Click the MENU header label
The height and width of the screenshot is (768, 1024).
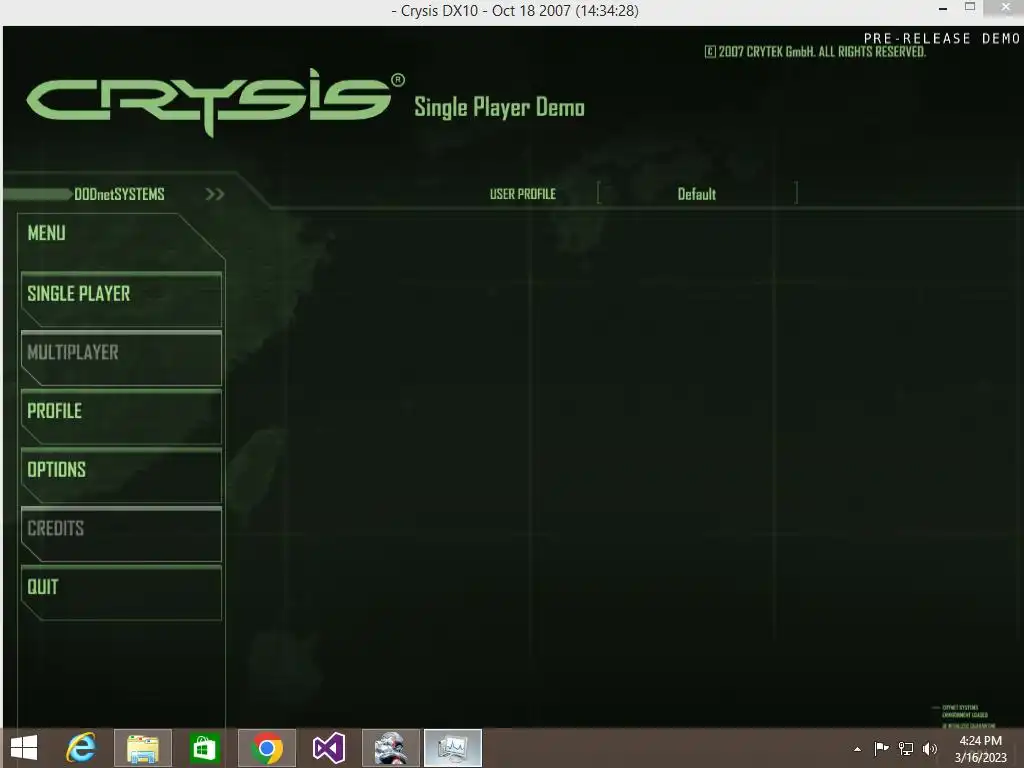point(46,233)
